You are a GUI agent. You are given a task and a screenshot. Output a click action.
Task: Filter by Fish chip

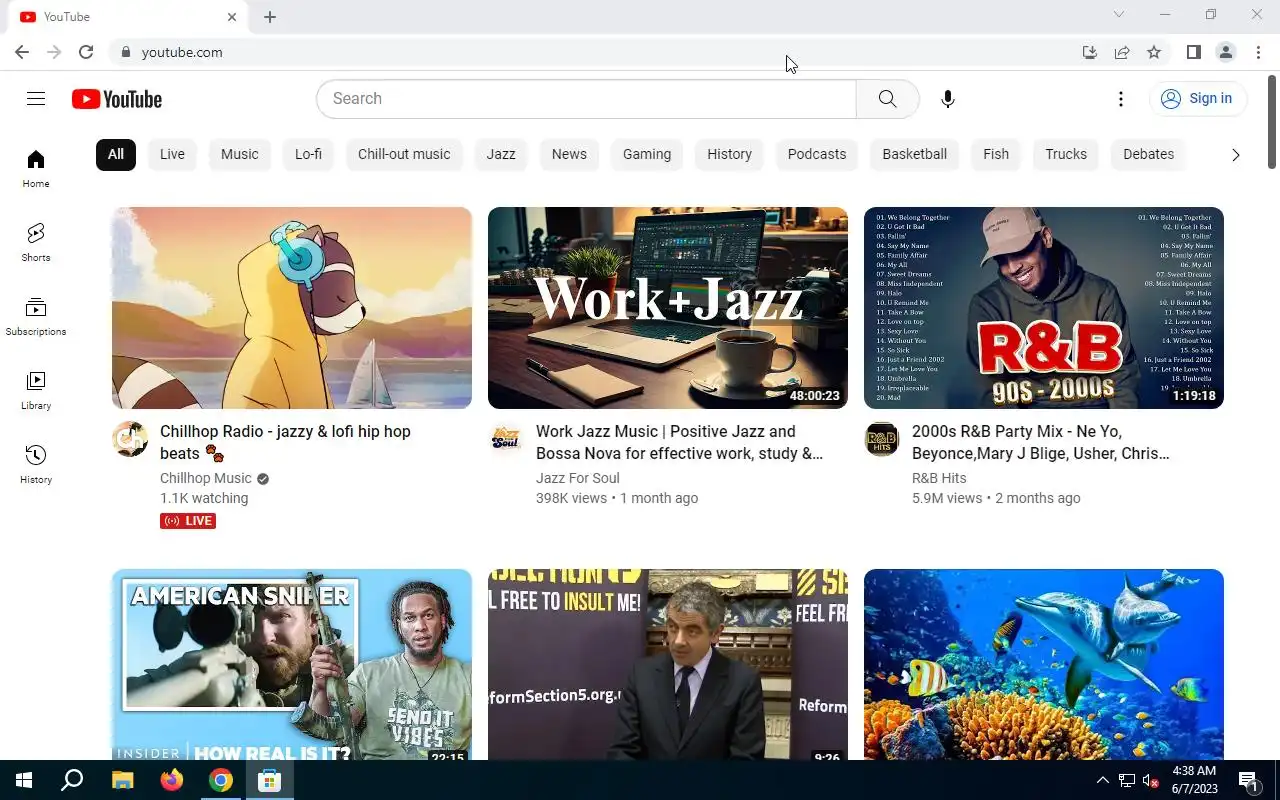[x=996, y=154]
